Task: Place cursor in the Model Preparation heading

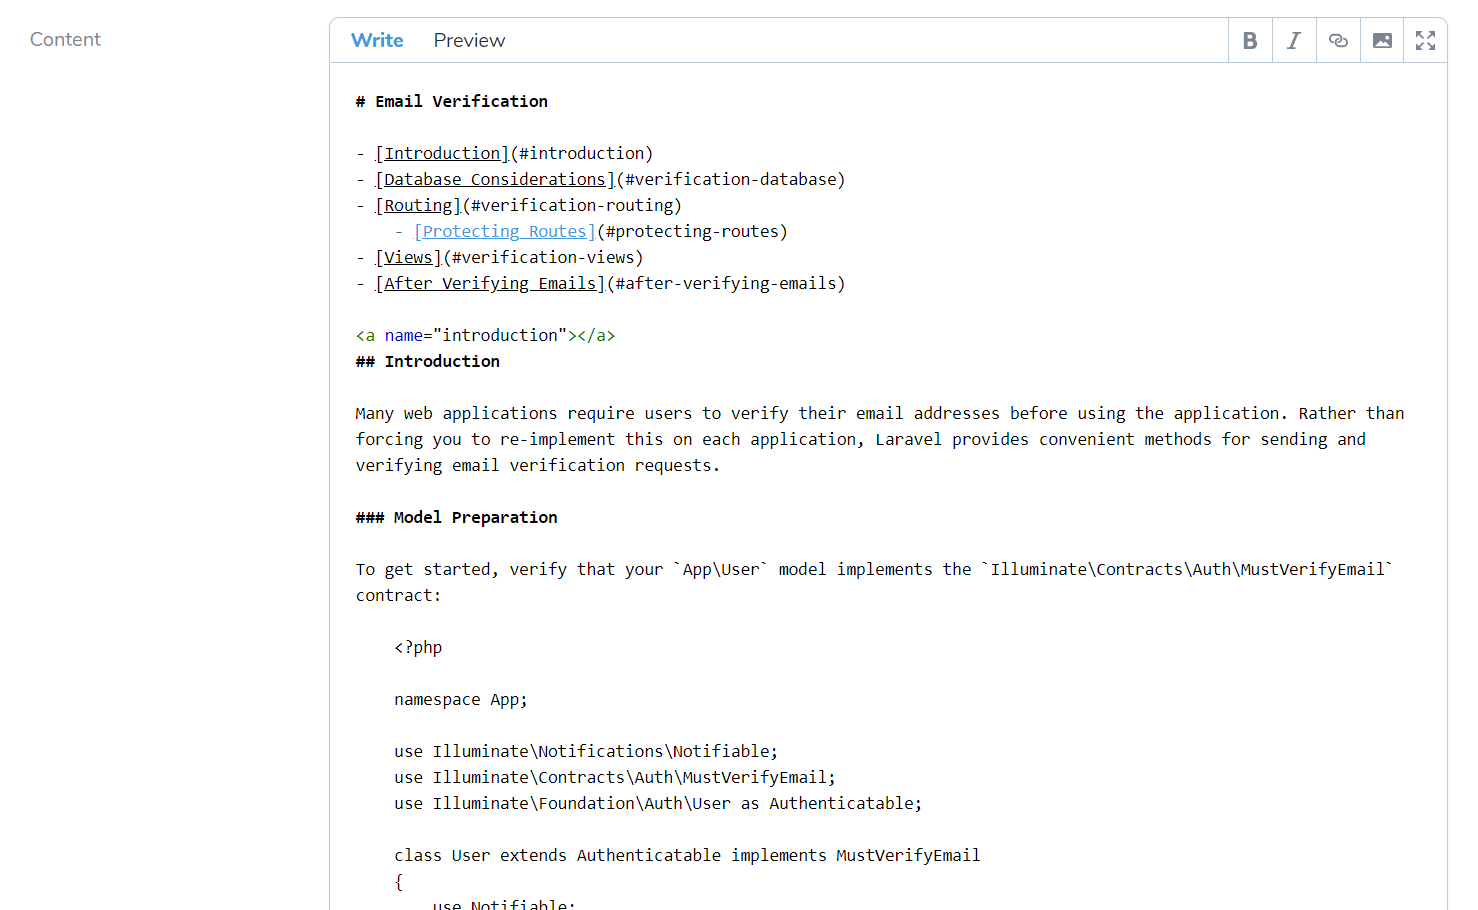Action: 456,517
